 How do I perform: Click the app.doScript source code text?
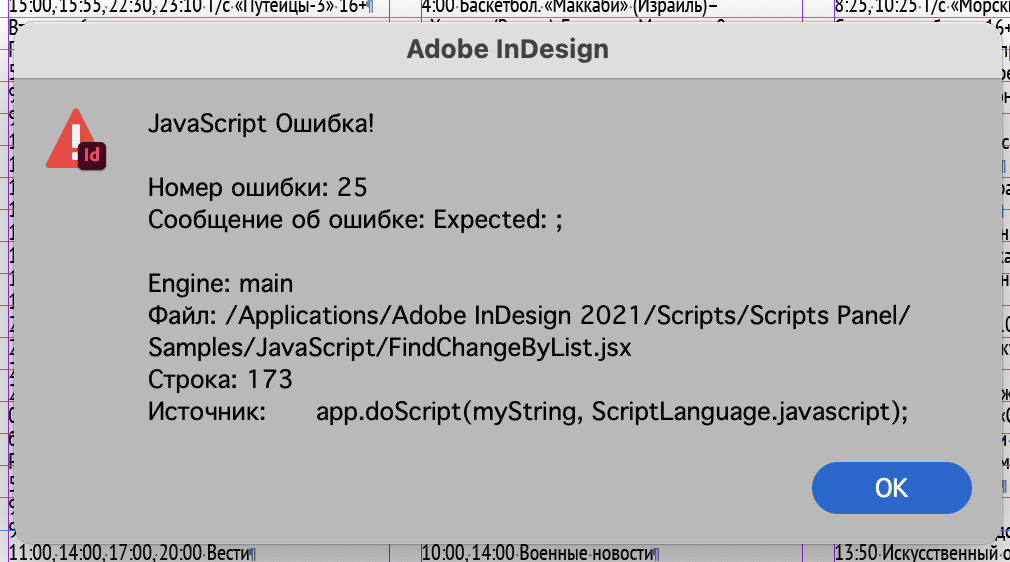(x=612, y=411)
